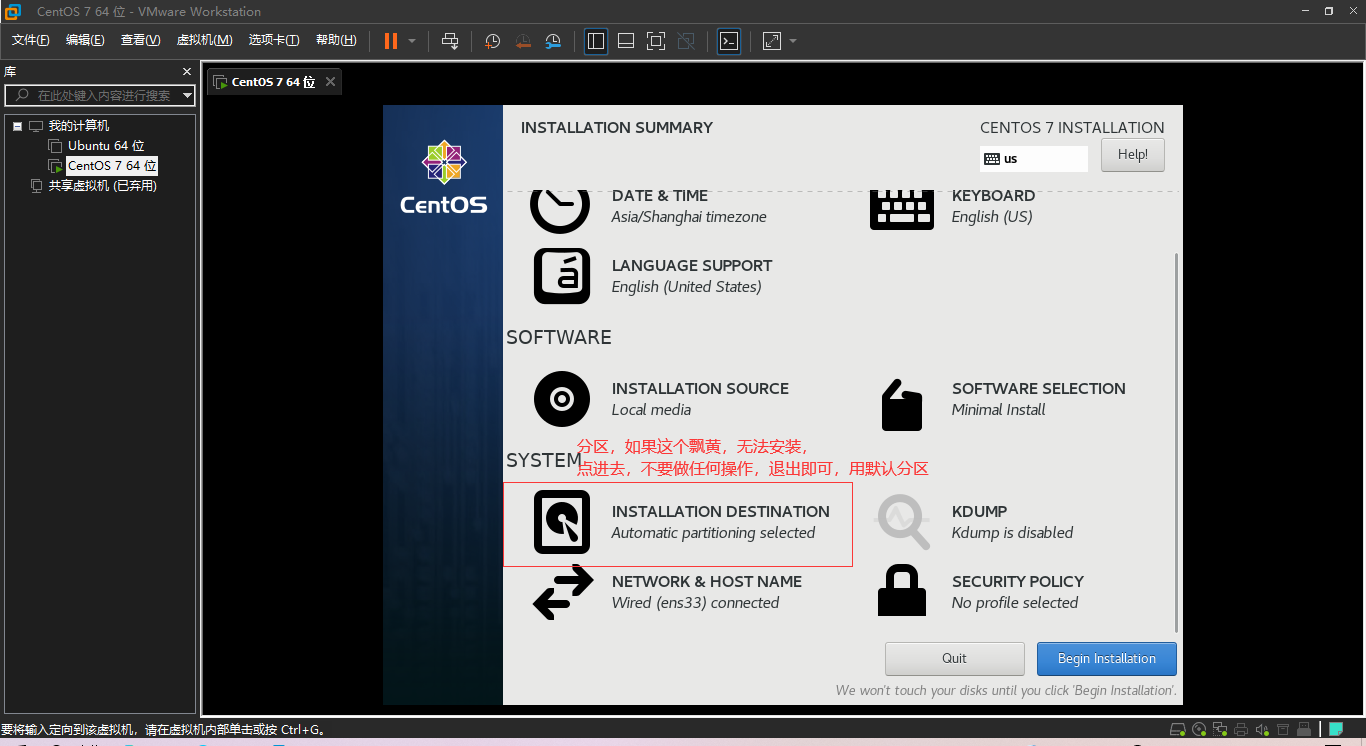Click the us keyboard layout indicator

[x=1033, y=159]
